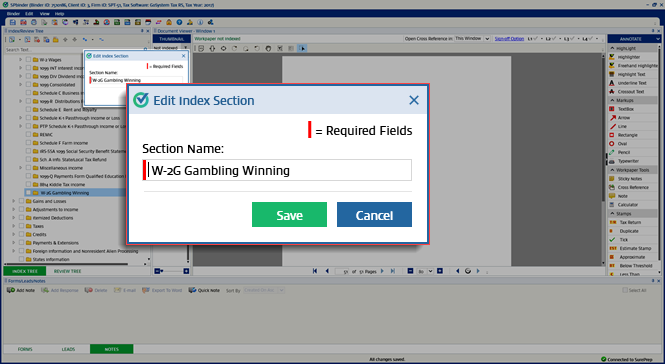Click the house icon in main toolbar

click(169, 22)
